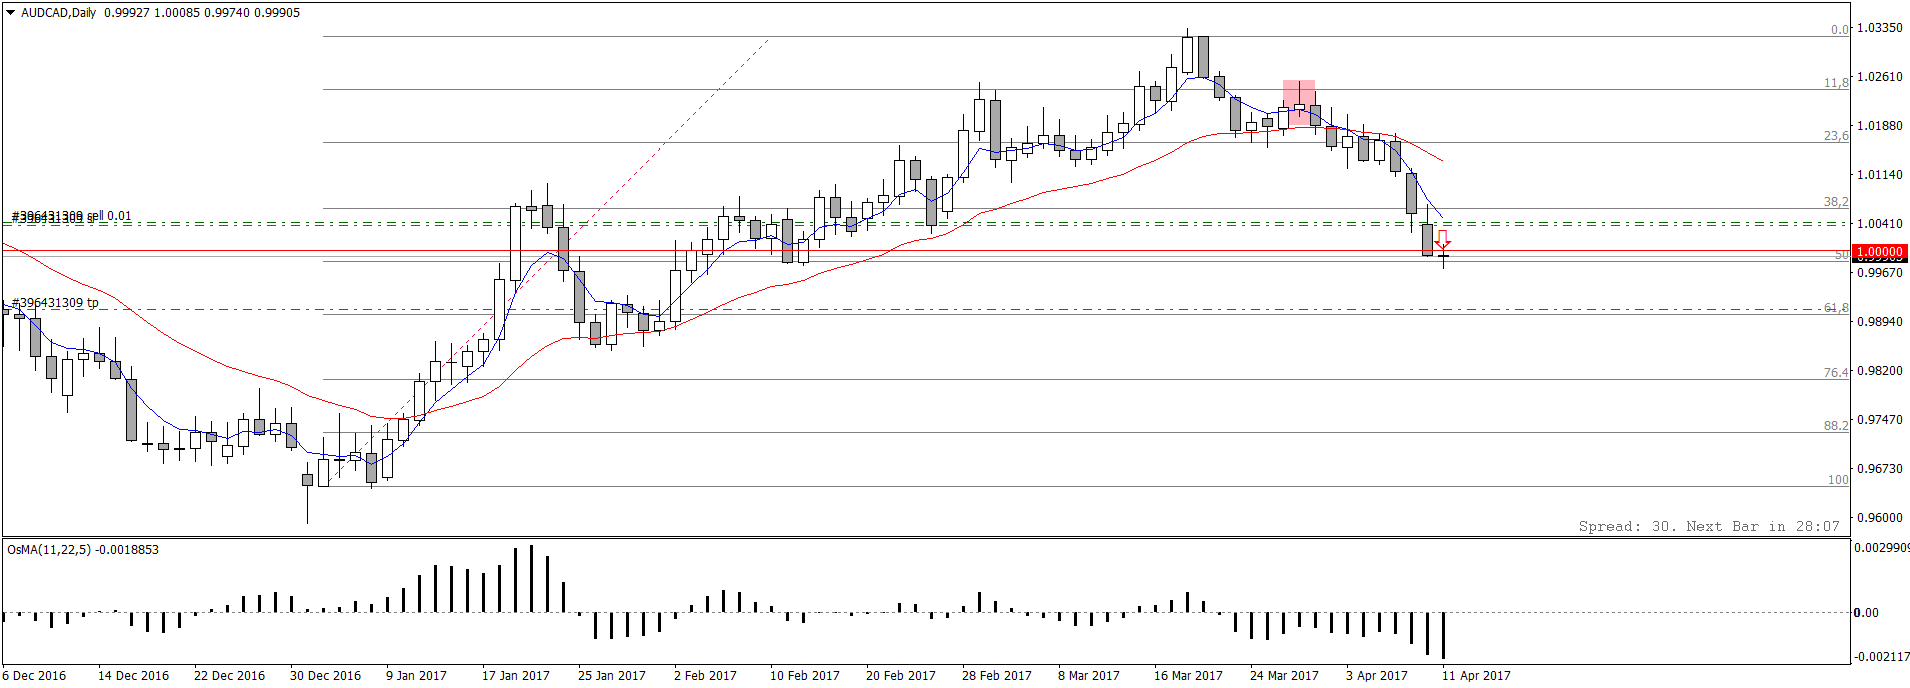Click the 'Spread: 30. Next Bar in 28:07' text
Screen dimensions: 1910x688
(x=1709, y=526)
